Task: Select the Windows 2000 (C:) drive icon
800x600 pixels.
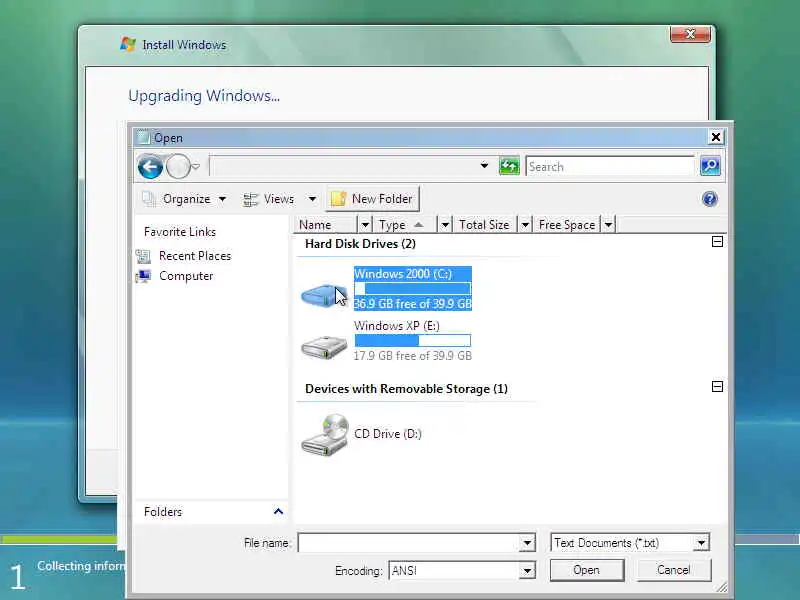Action: pos(324,294)
